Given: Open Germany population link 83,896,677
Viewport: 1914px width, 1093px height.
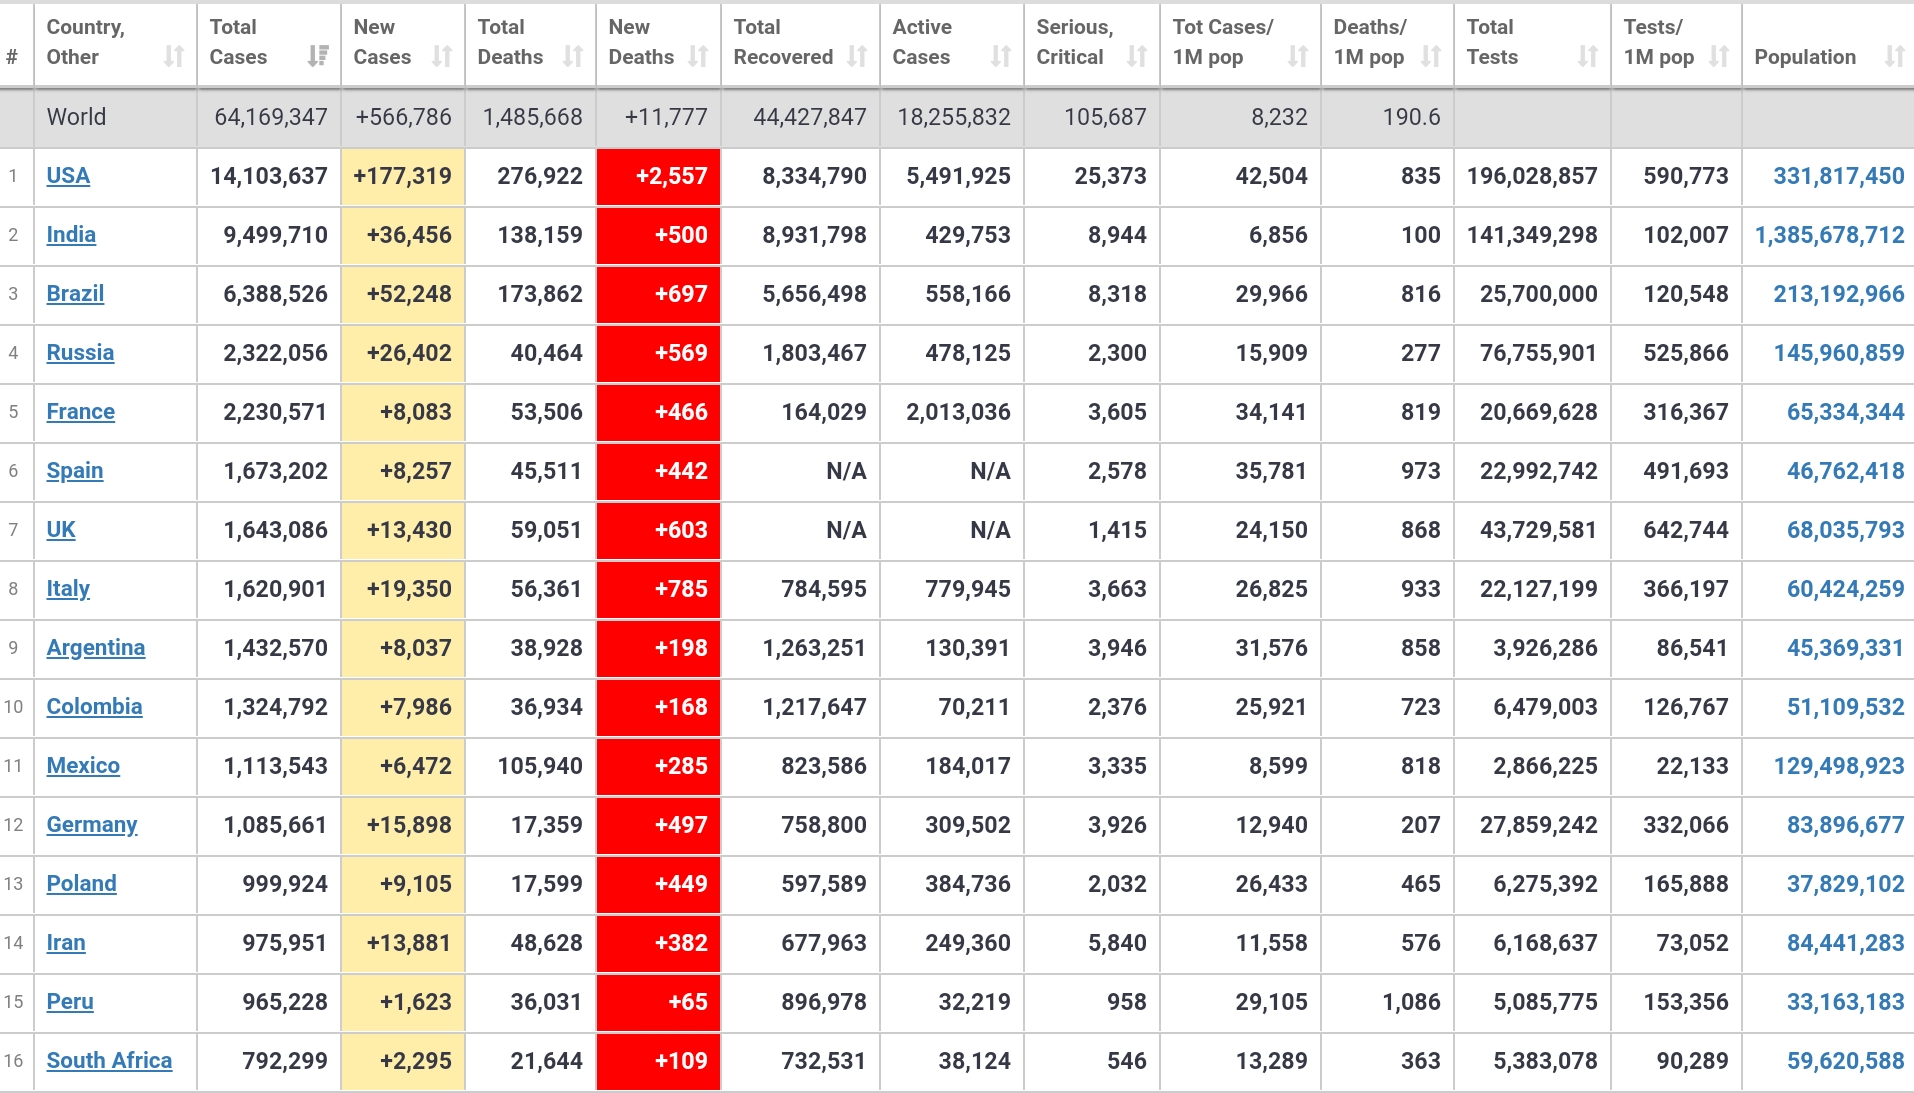Looking at the screenshot, I should 1846,825.
